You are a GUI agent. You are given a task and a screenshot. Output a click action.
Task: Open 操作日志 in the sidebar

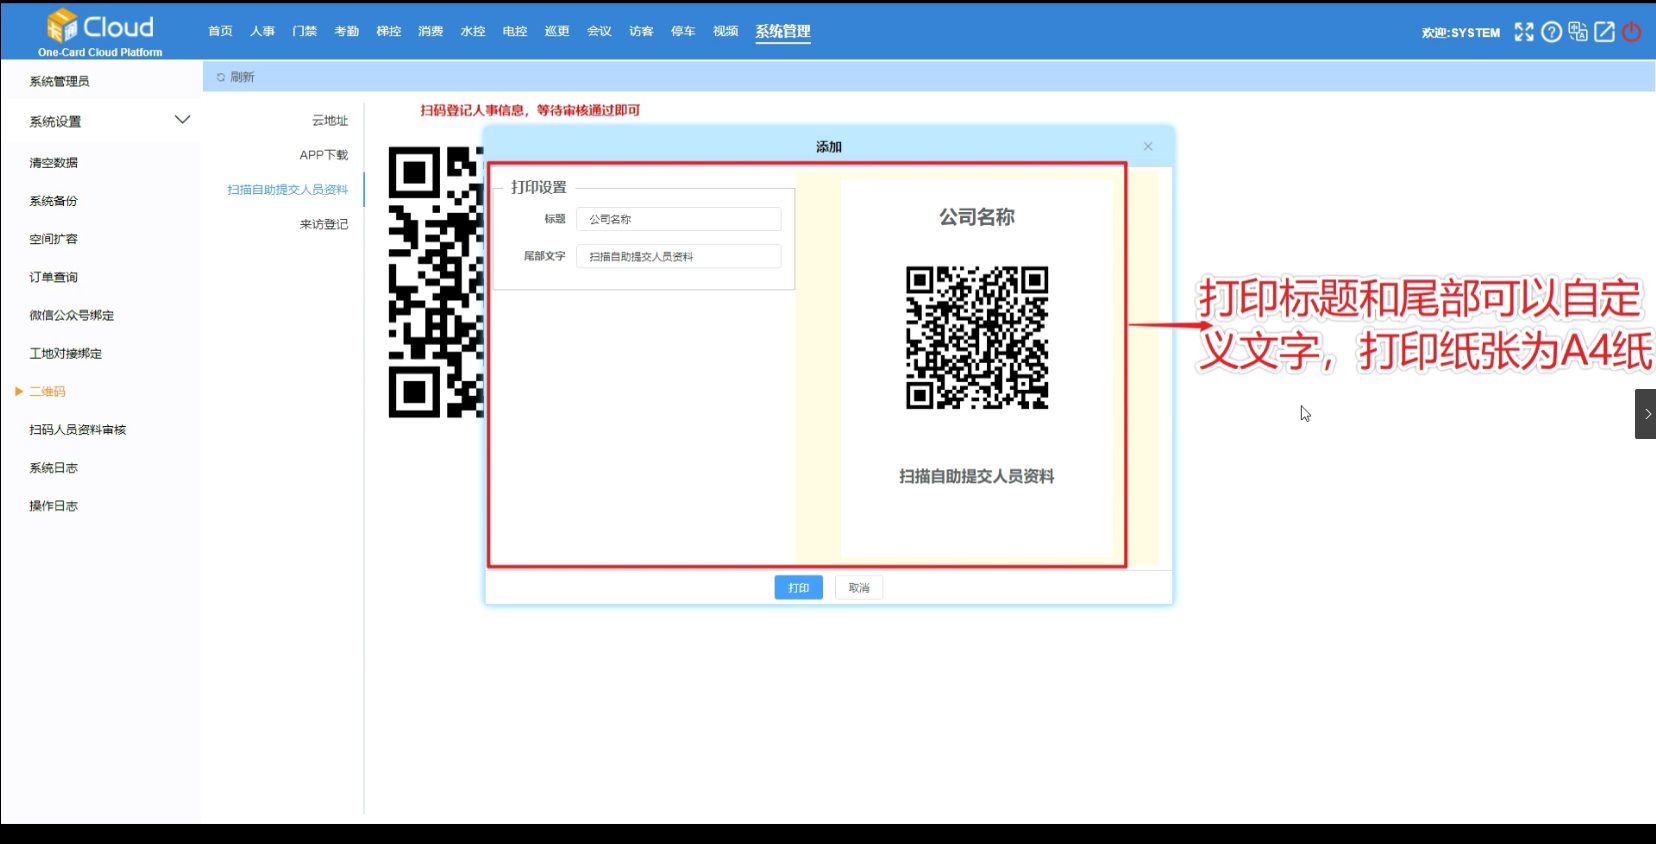pos(53,506)
